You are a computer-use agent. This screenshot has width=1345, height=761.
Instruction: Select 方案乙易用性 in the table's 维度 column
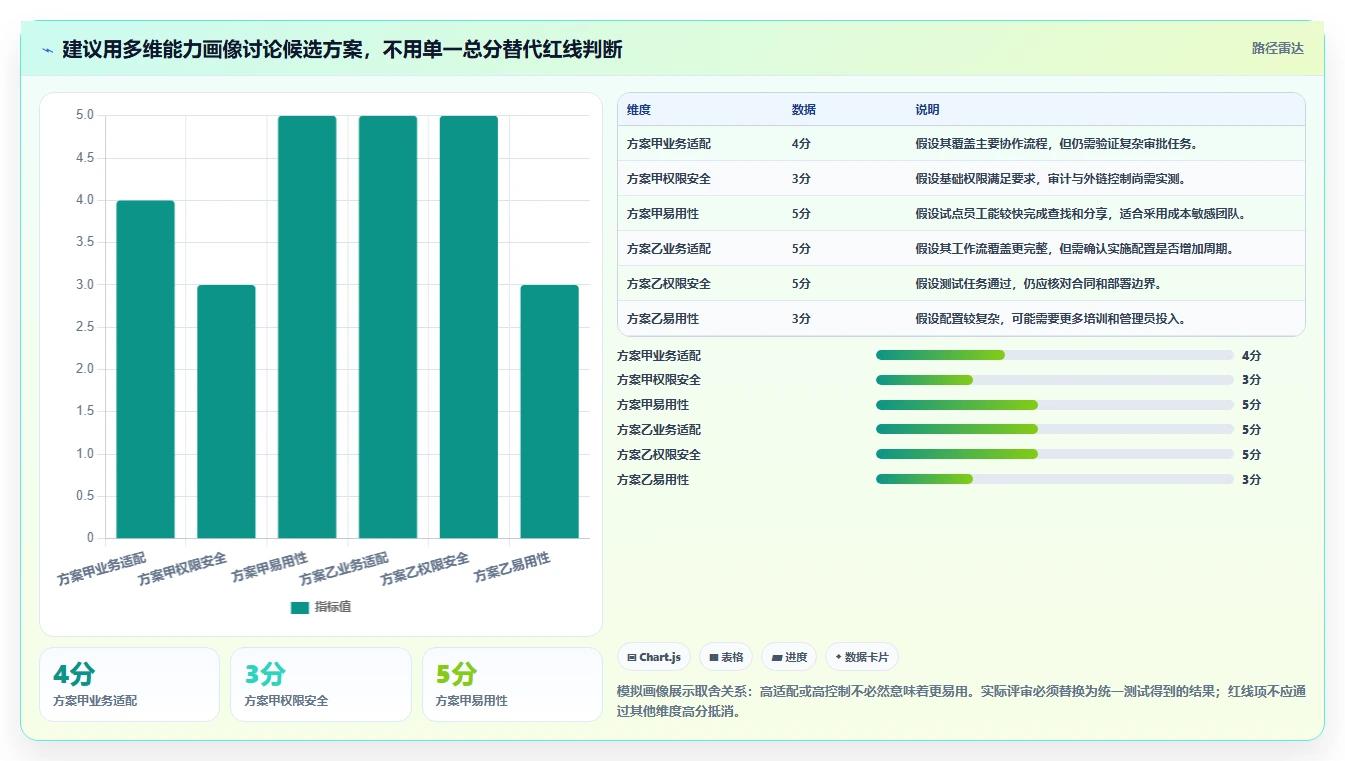pos(663,319)
